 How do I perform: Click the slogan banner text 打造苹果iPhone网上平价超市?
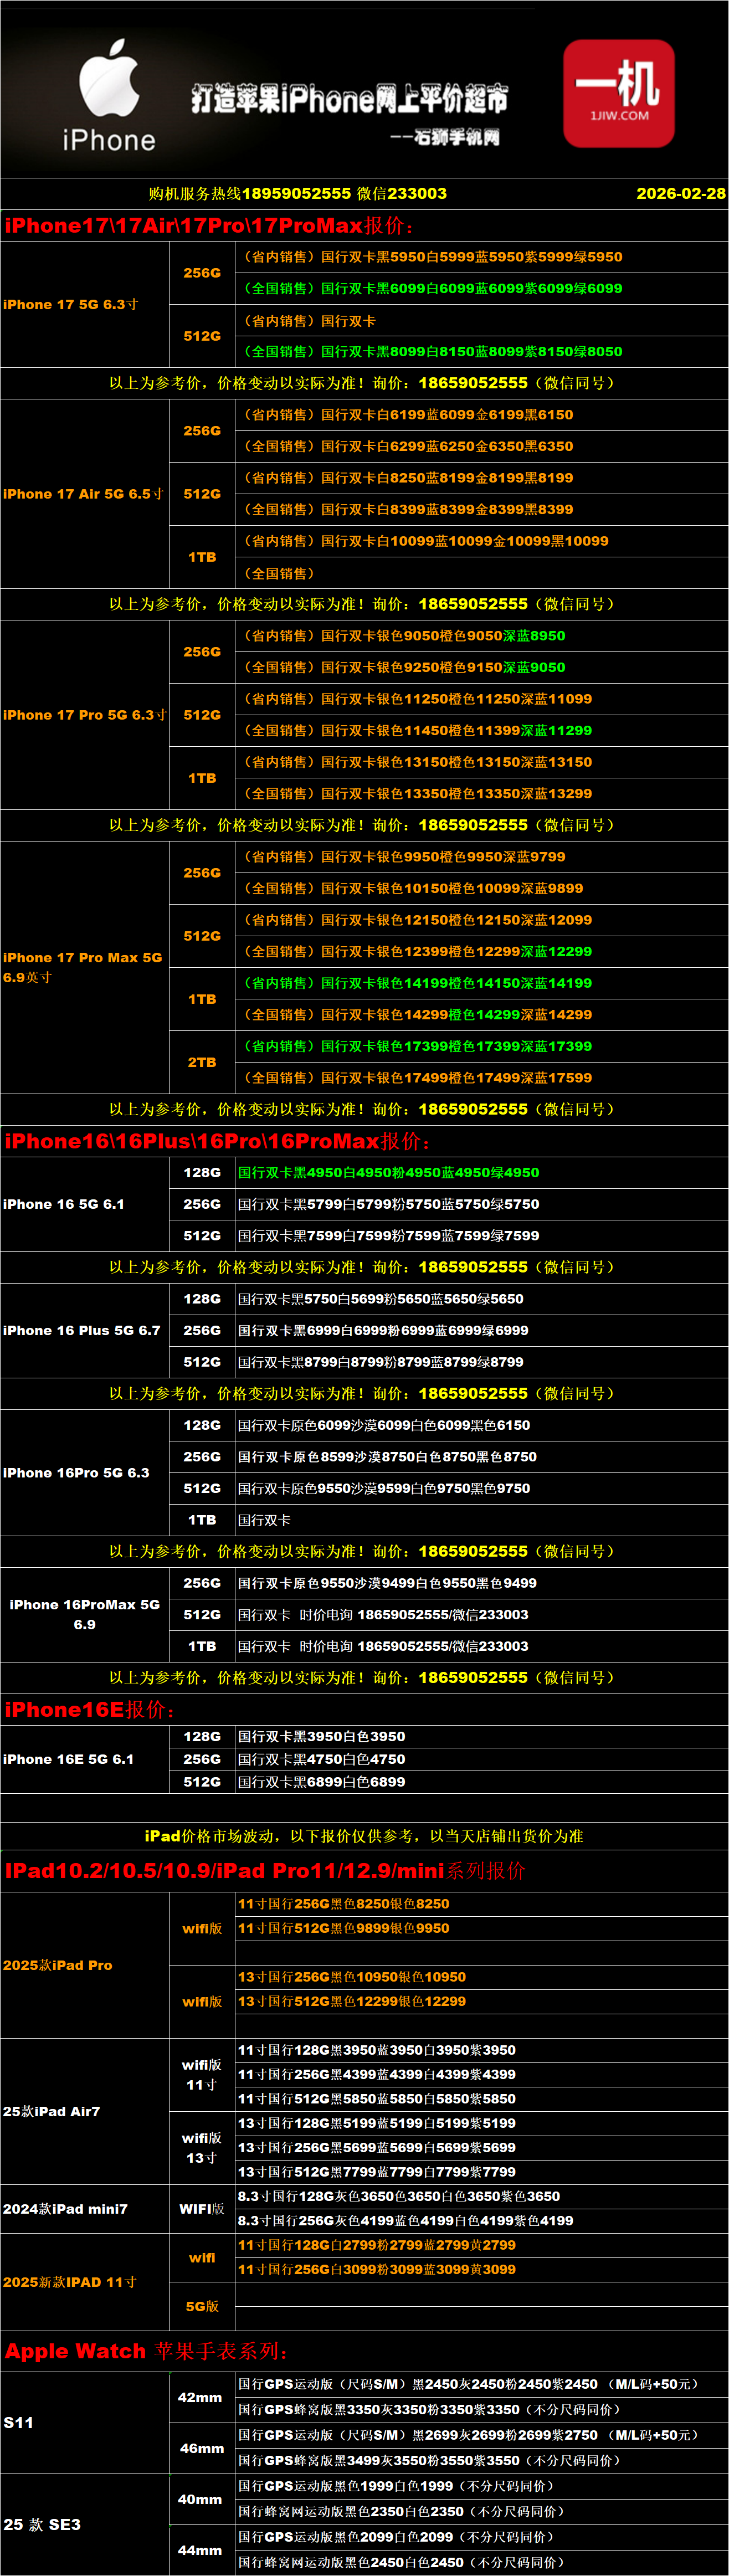[x=349, y=99]
